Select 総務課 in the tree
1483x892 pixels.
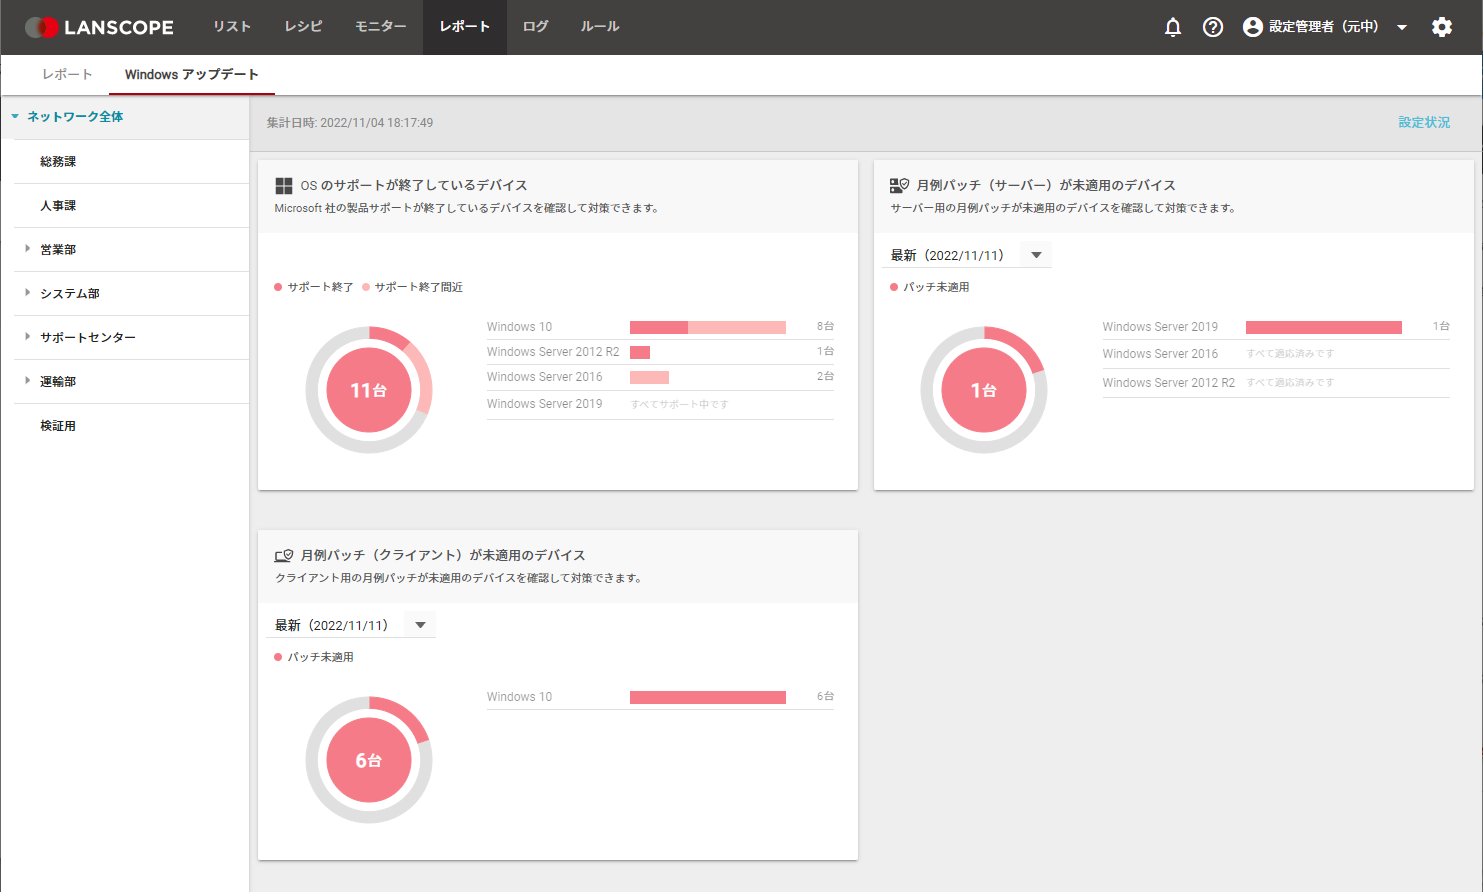[58, 162]
